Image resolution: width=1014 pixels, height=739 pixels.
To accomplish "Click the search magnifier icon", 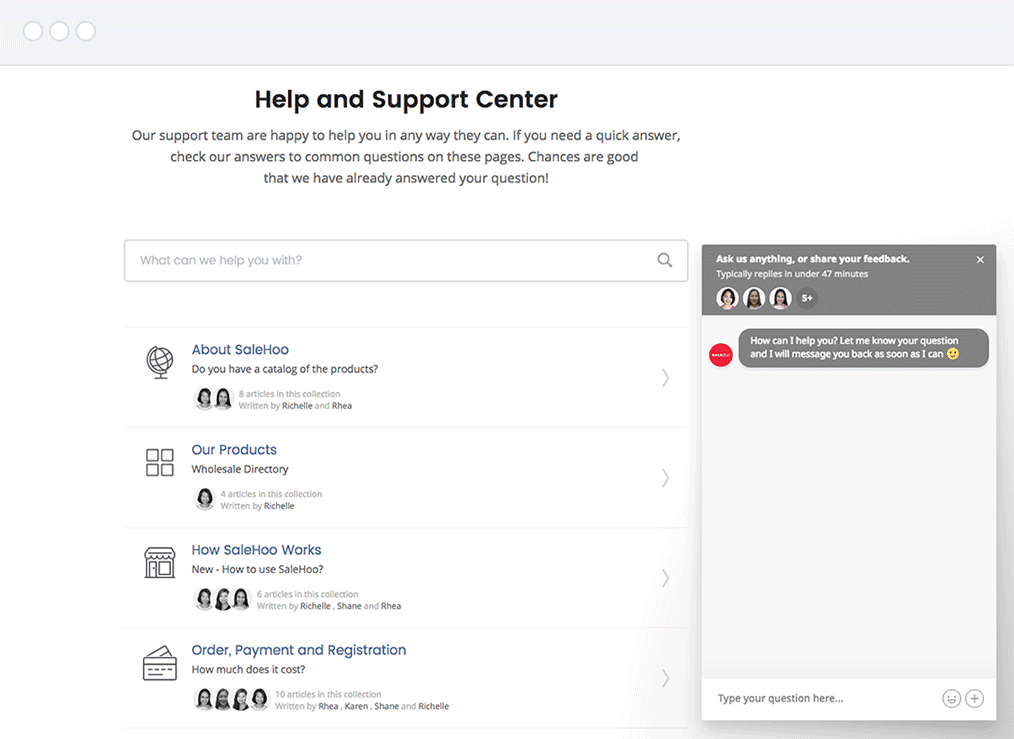I will coord(665,260).
